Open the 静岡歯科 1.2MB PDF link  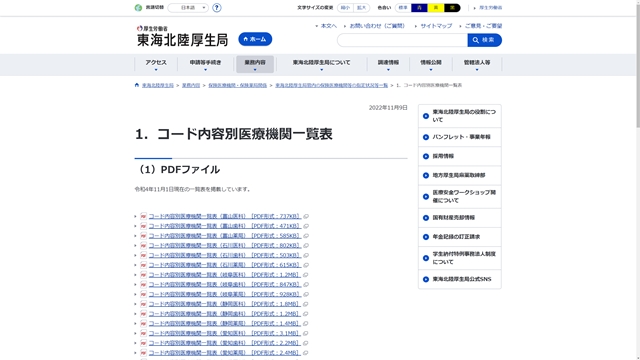224,314
